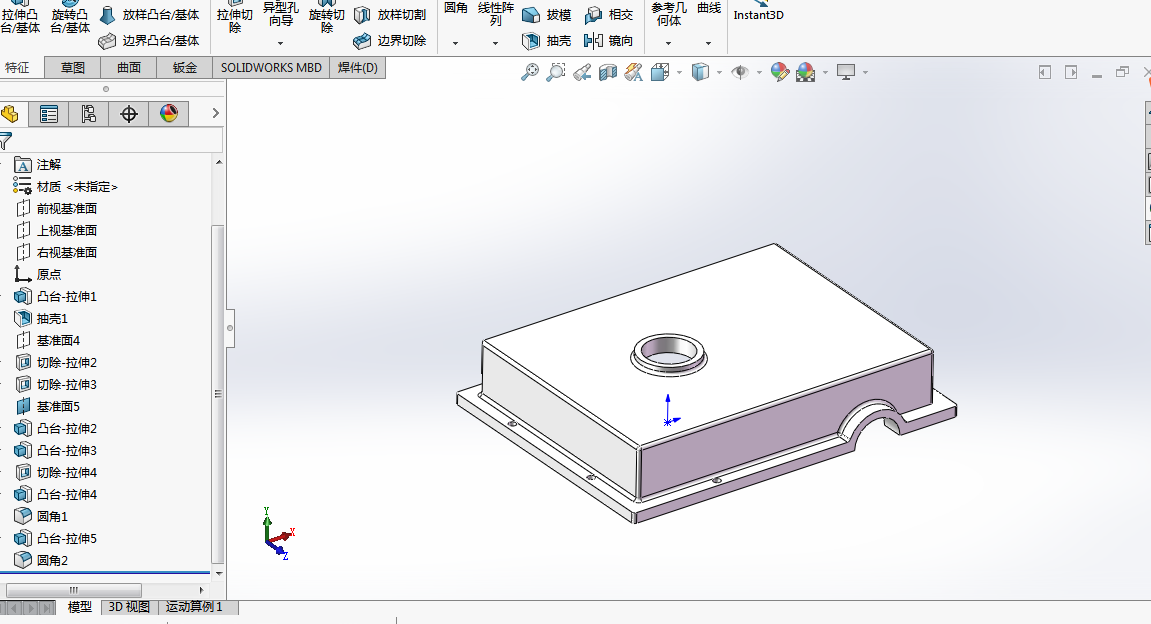Image resolution: width=1151 pixels, height=624 pixels.
Task: Toggle the Section View icon
Action: point(608,72)
